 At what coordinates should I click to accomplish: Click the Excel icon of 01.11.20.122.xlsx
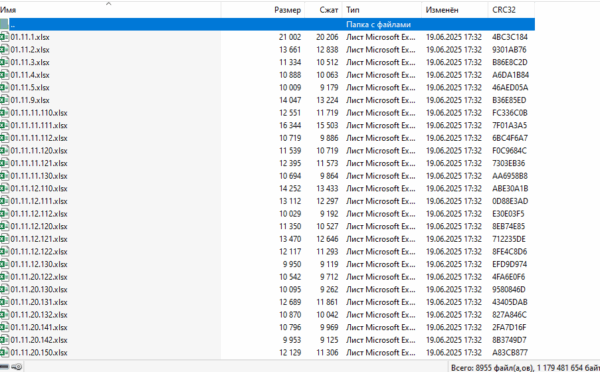pyautogui.click(x=4, y=277)
